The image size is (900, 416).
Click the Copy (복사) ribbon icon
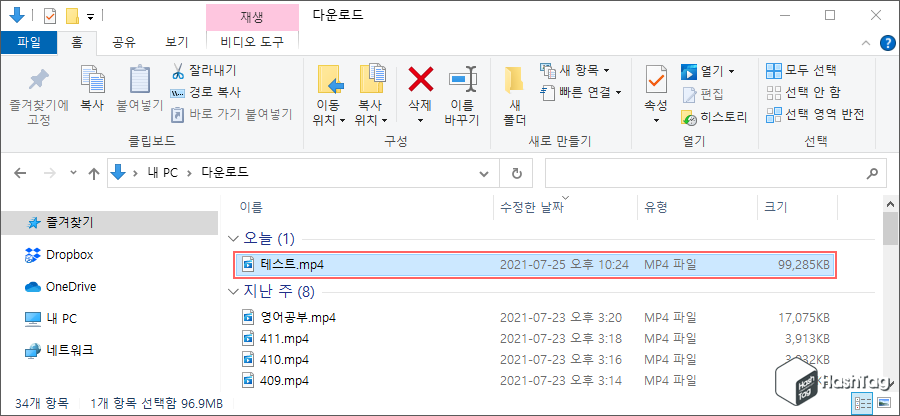click(92, 80)
